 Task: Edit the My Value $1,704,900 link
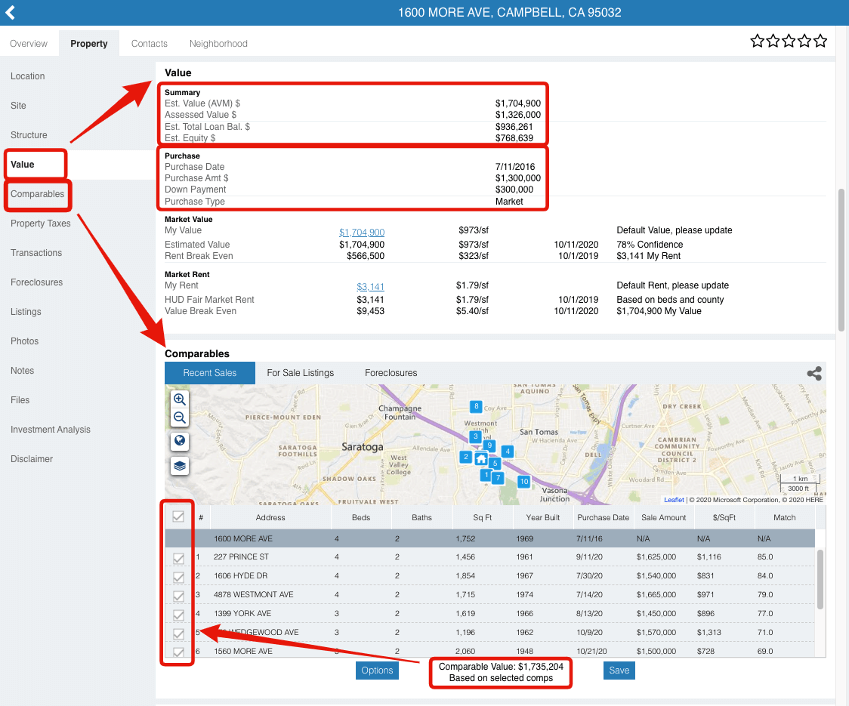[x=362, y=231]
